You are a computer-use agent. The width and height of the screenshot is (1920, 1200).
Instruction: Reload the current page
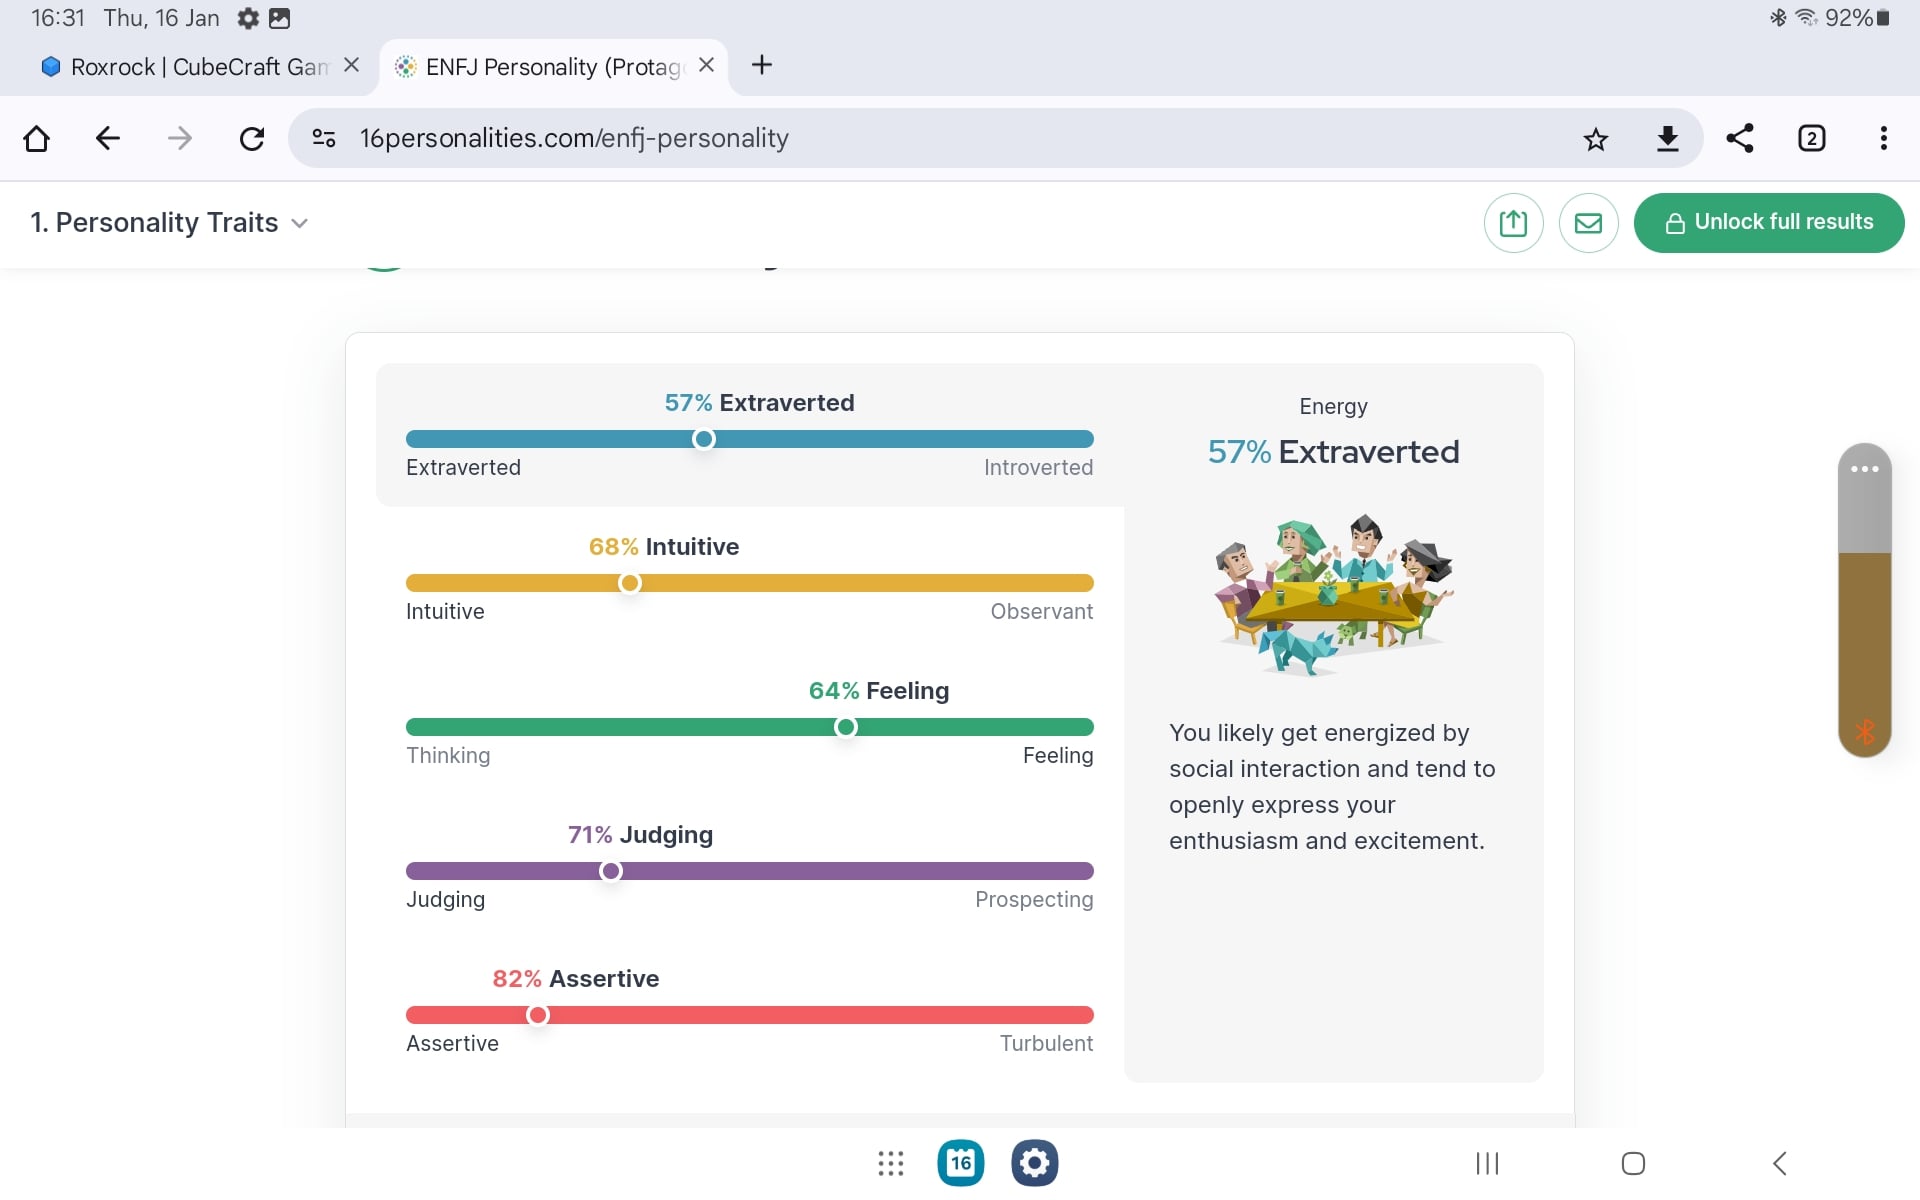(252, 138)
